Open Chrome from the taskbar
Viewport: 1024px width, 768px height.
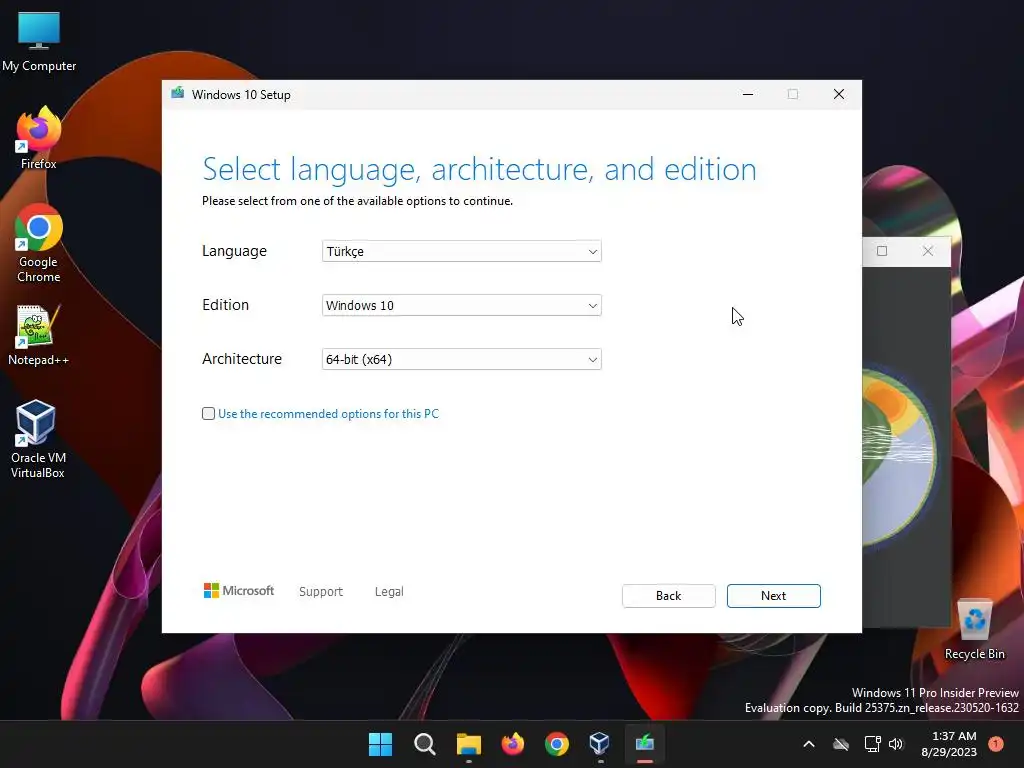pyautogui.click(x=556, y=744)
